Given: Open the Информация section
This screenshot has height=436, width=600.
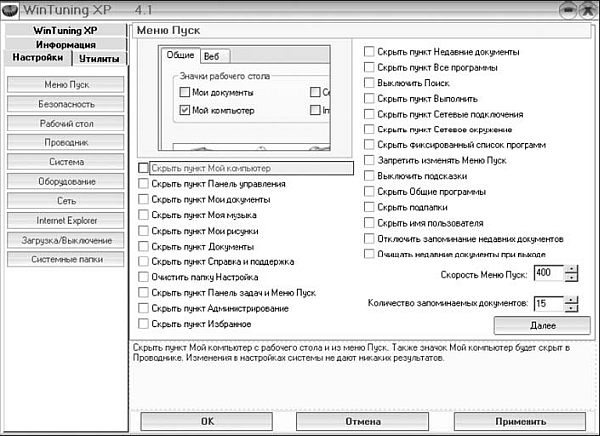Looking at the screenshot, I should [x=65, y=44].
